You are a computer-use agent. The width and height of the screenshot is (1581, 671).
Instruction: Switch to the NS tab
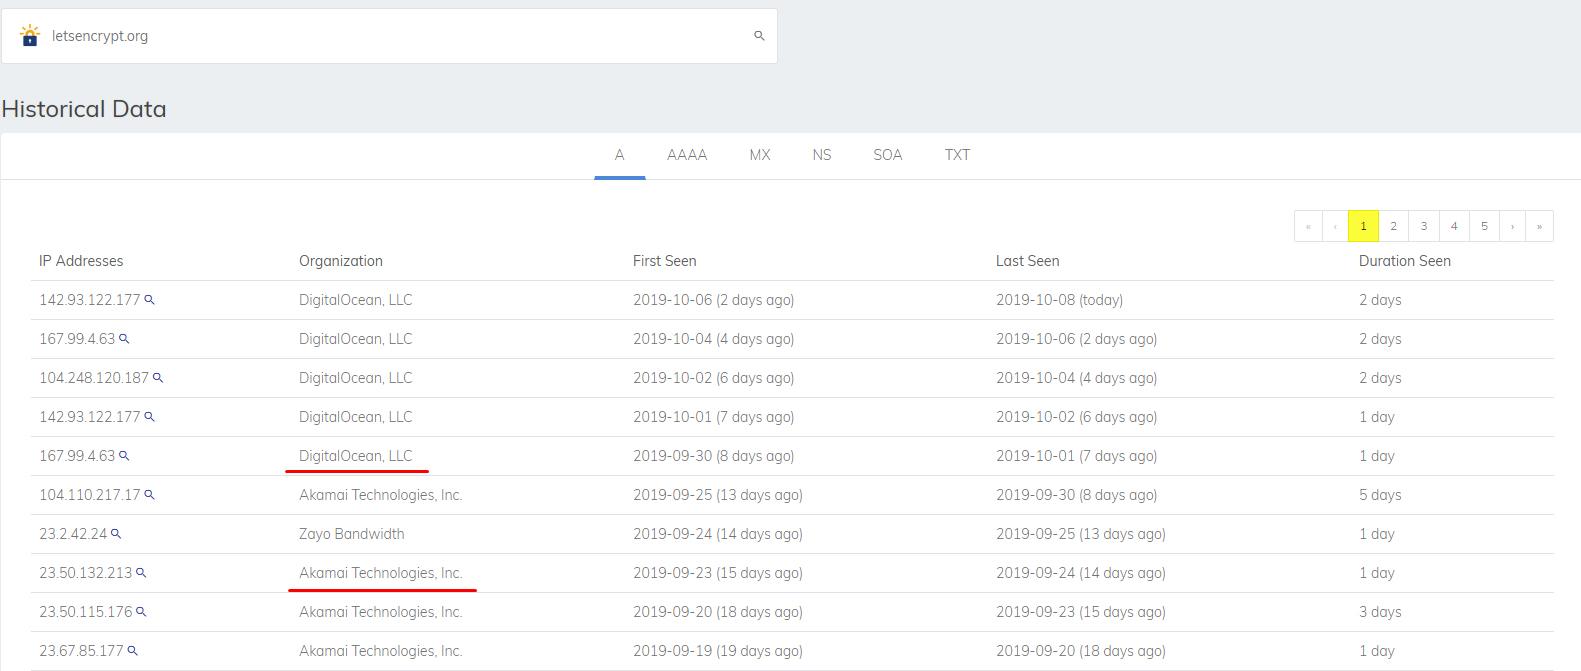pyautogui.click(x=822, y=155)
